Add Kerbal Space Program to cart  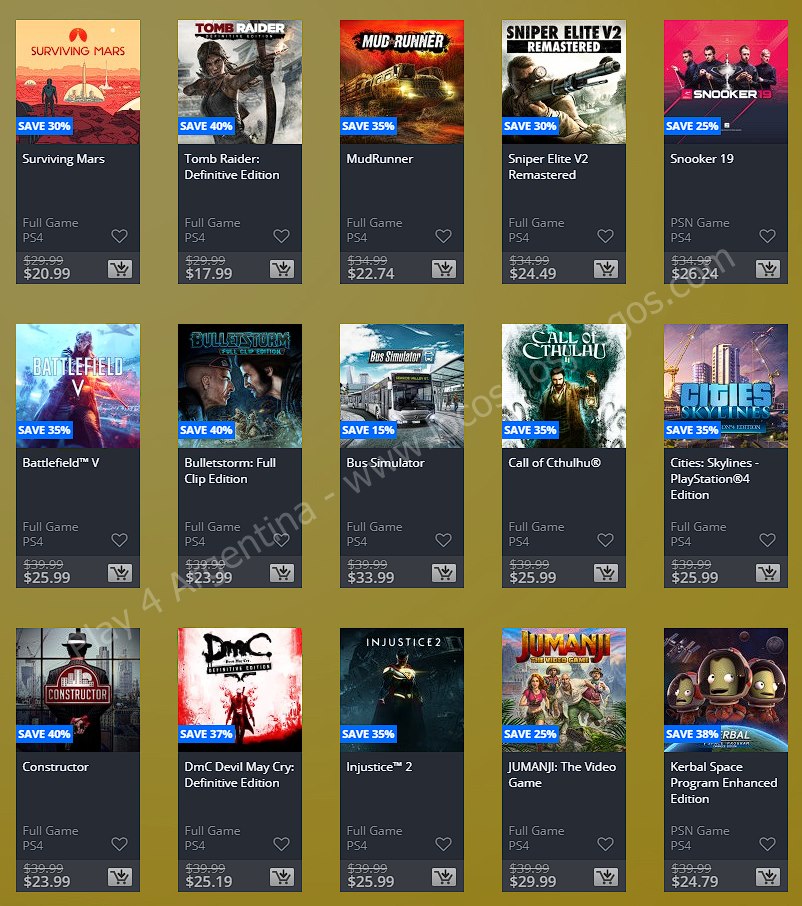click(x=768, y=877)
